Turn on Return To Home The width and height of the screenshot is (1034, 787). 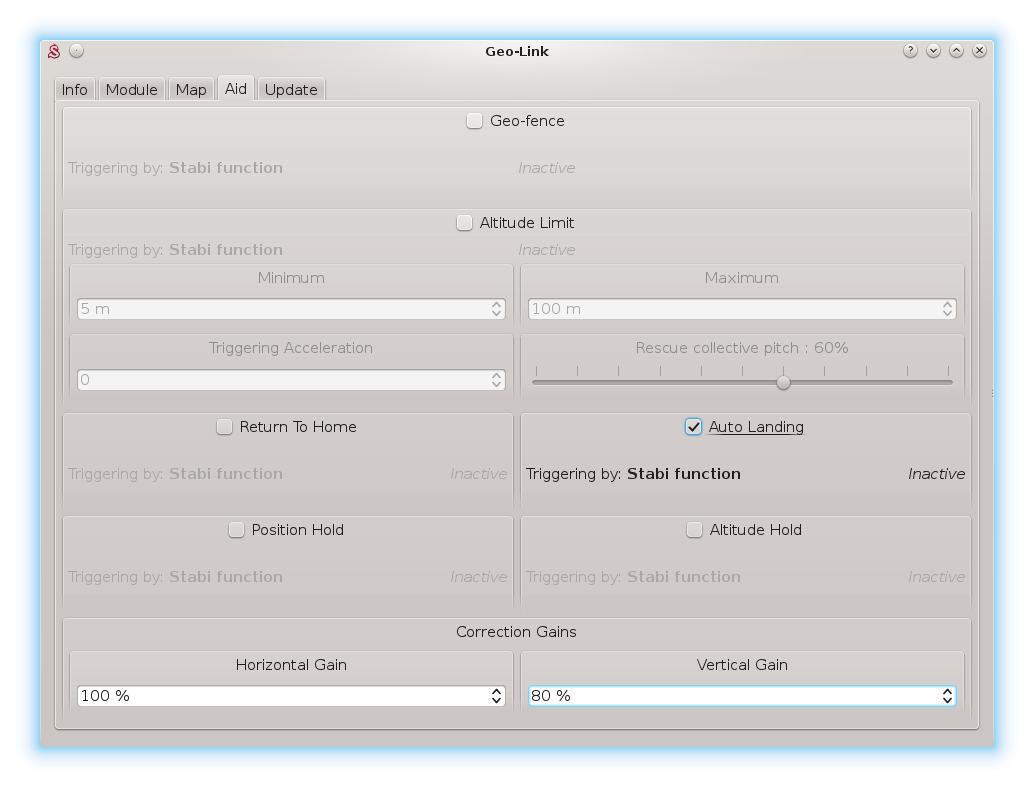[x=225, y=427]
